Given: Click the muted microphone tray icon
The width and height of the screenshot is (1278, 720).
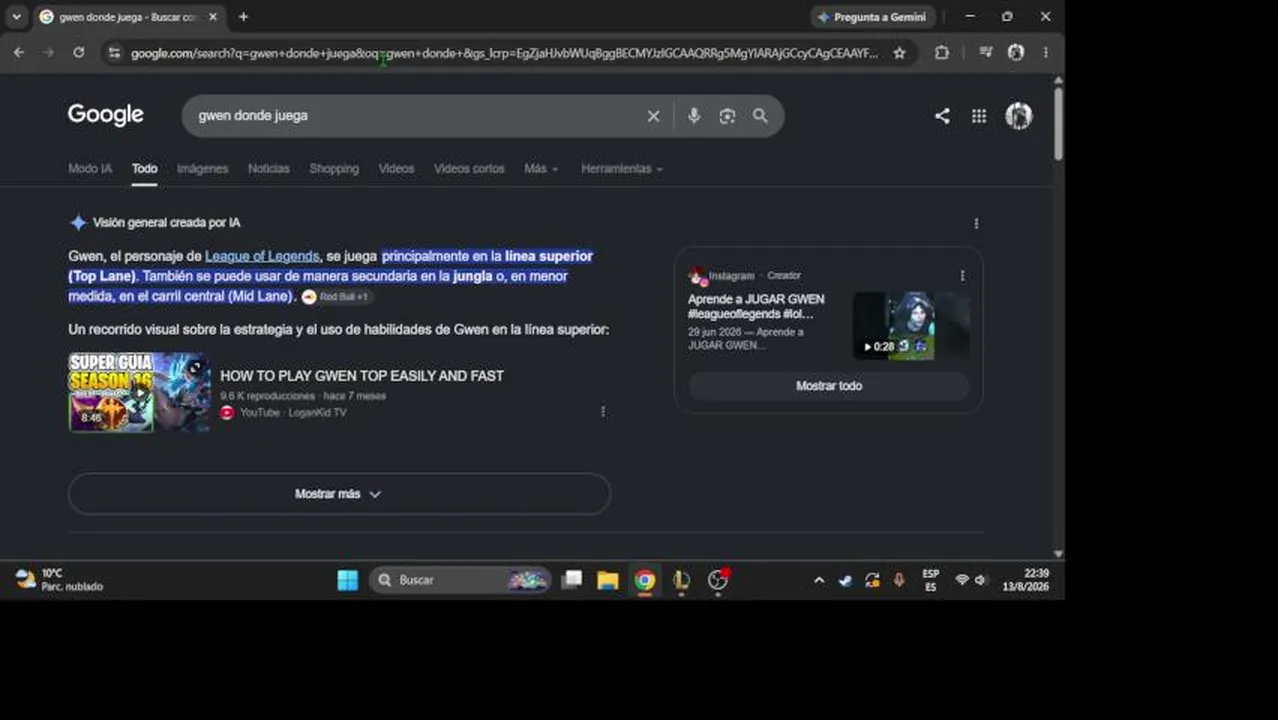Looking at the screenshot, I should (899, 580).
